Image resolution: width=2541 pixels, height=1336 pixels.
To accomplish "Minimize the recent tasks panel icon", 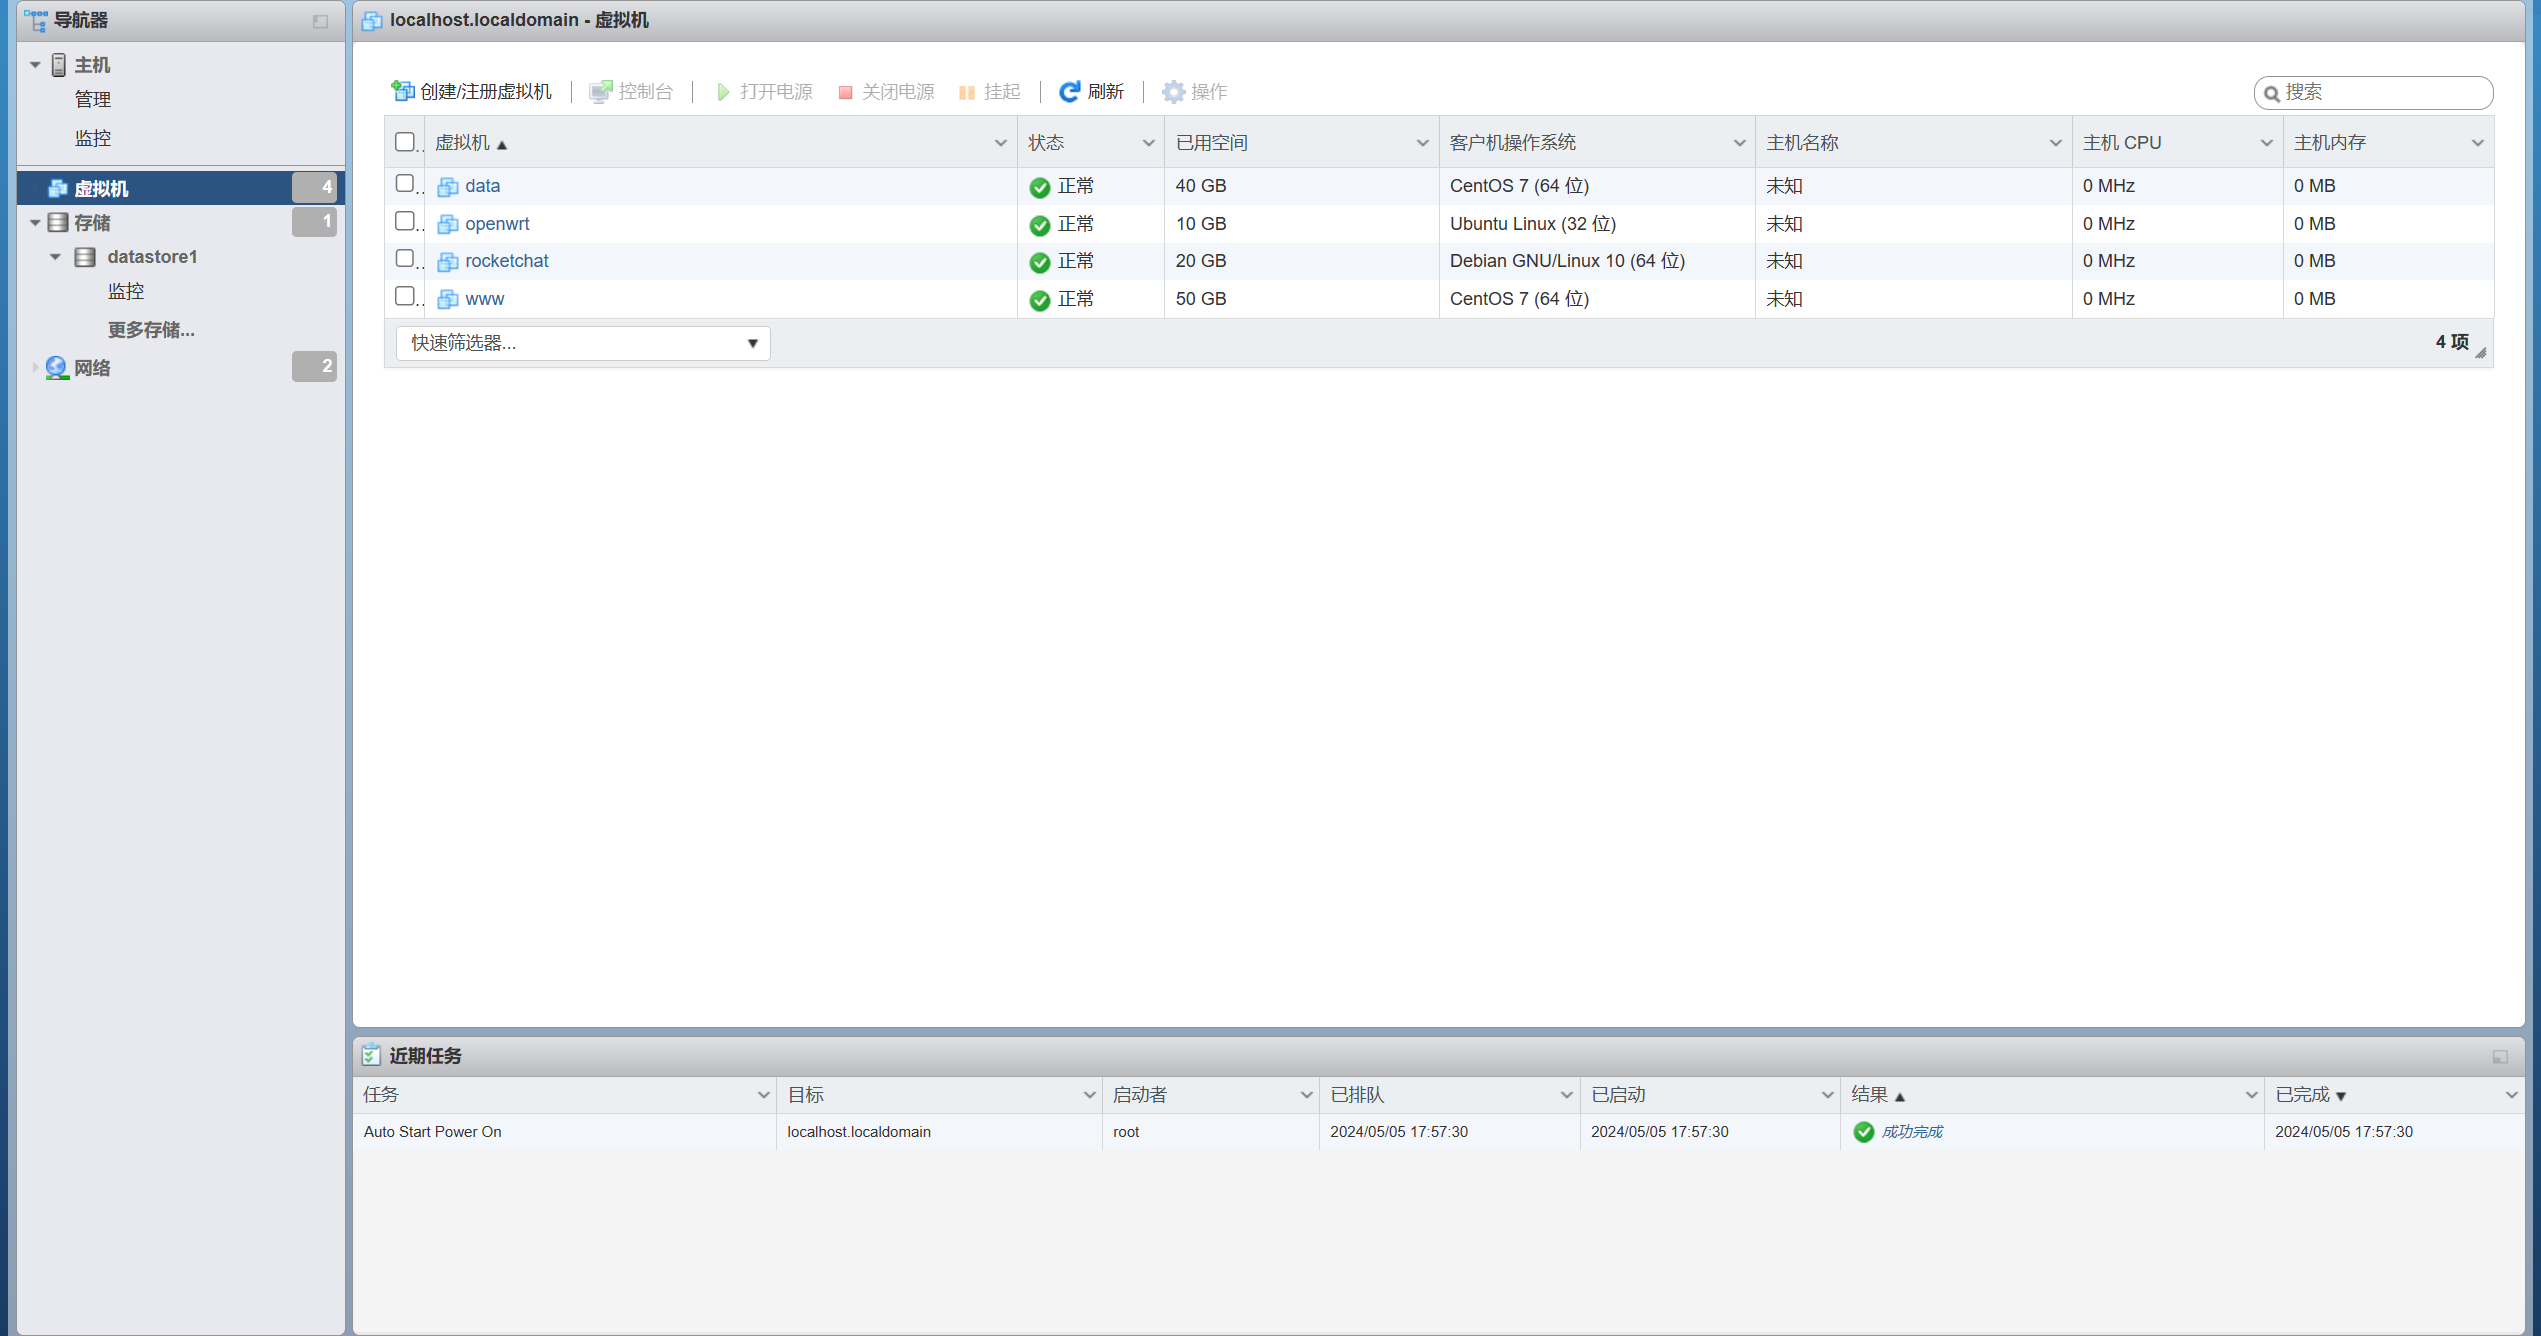I will tap(2499, 1057).
